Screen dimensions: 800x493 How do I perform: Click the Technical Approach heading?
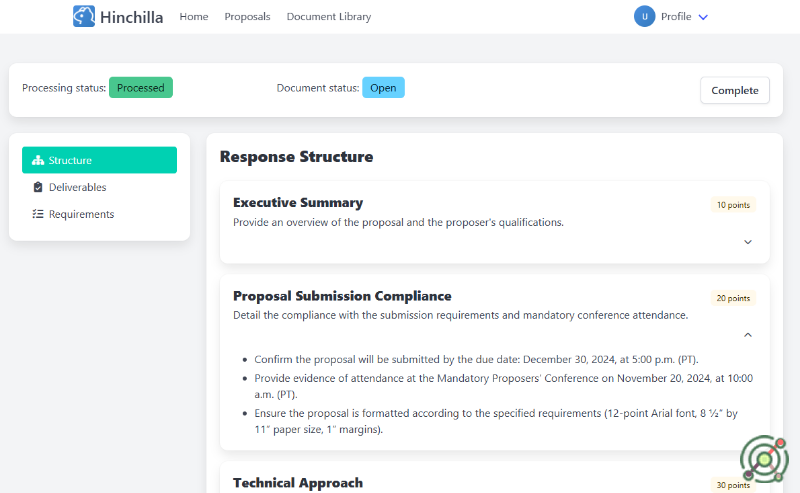(x=298, y=483)
